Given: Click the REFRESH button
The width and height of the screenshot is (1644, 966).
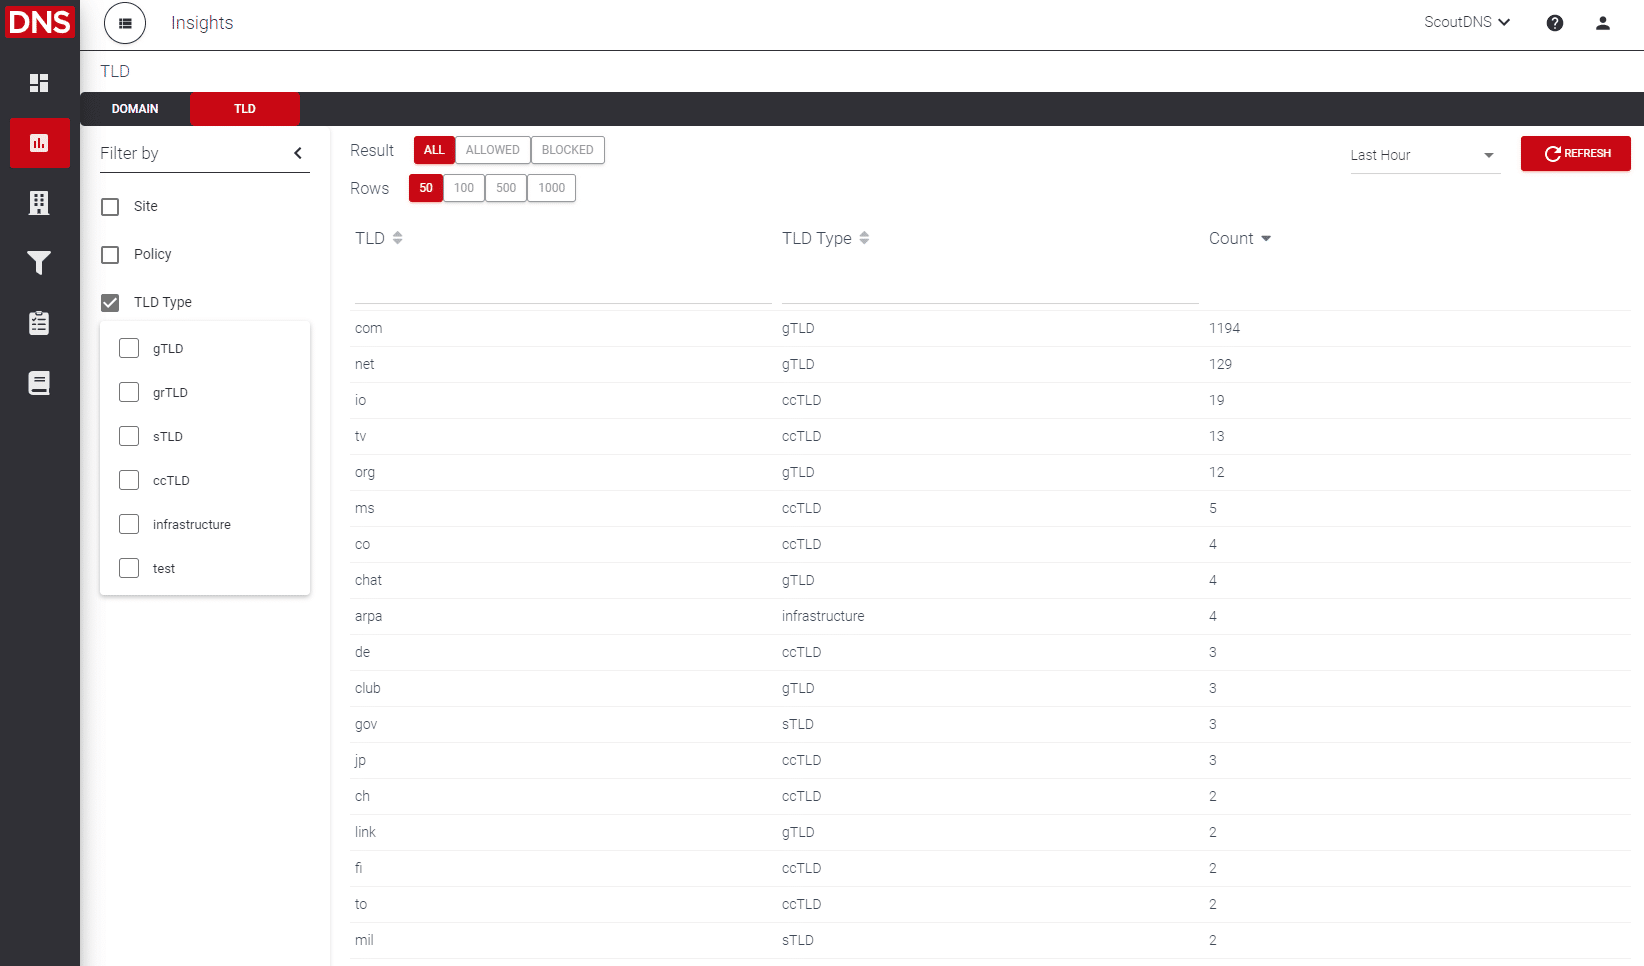Looking at the screenshot, I should point(1576,154).
